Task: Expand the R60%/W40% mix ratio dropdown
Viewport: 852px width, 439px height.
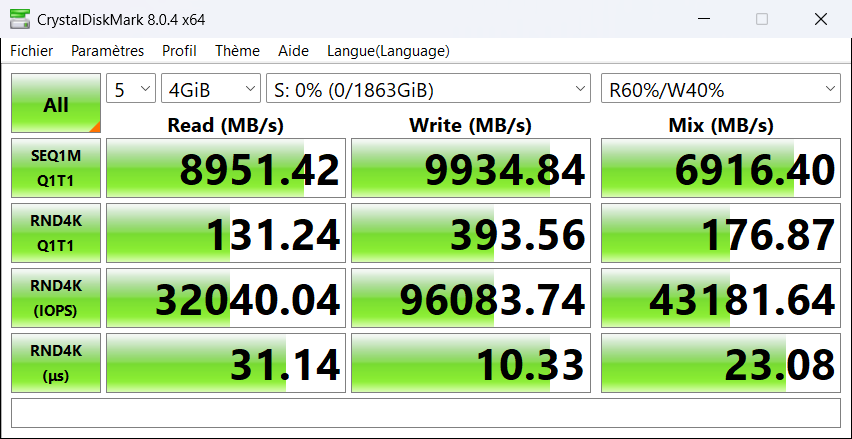Action: pos(720,90)
